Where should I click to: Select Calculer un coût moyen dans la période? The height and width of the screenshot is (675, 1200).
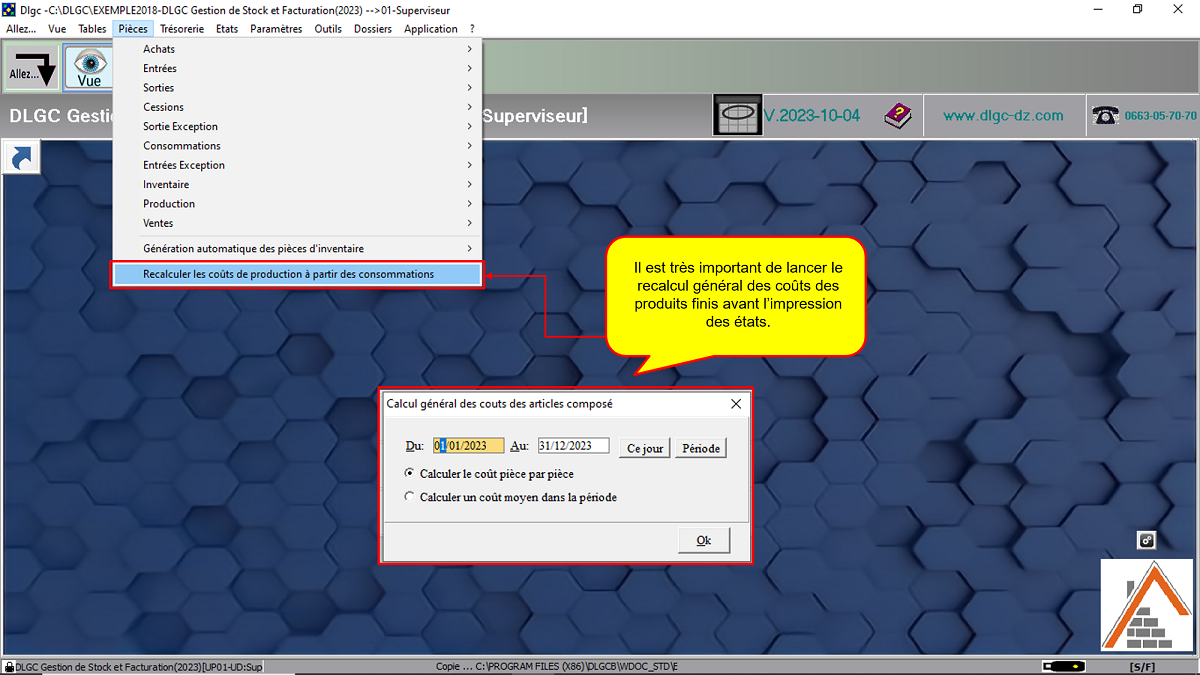click(x=409, y=497)
